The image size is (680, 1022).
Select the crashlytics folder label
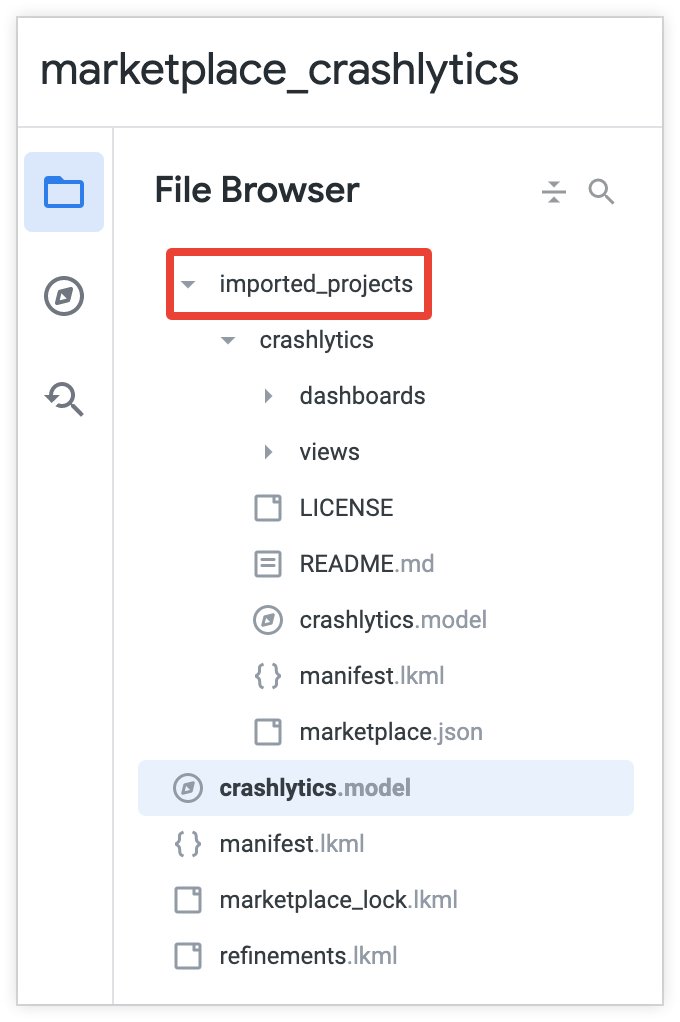[x=316, y=340]
